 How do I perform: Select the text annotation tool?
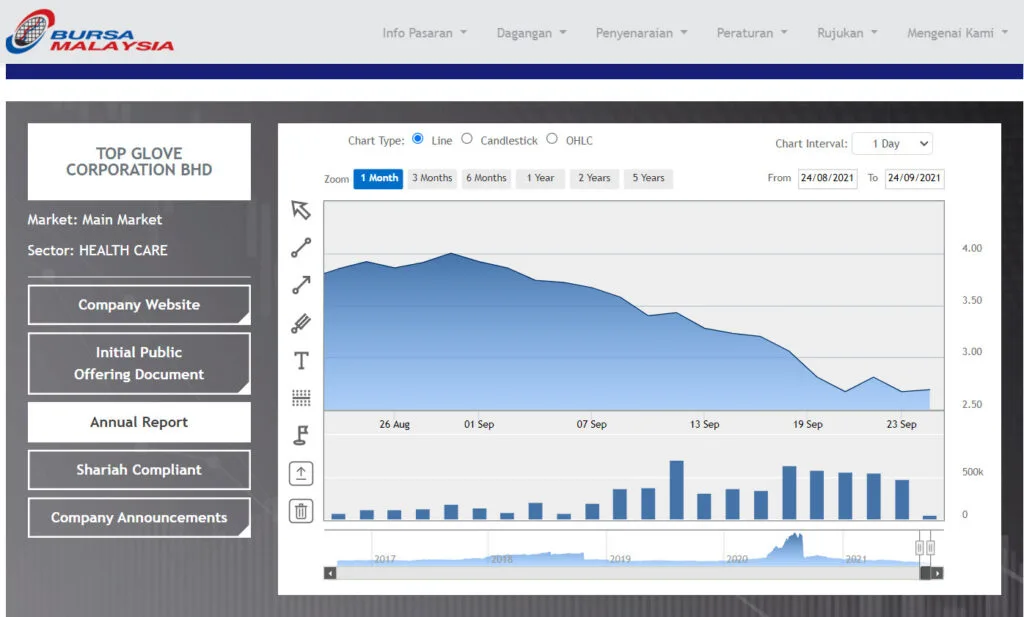(x=301, y=361)
